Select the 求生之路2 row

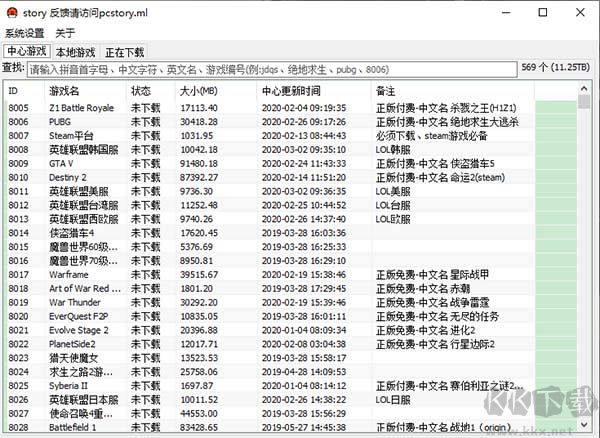(x=269, y=372)
